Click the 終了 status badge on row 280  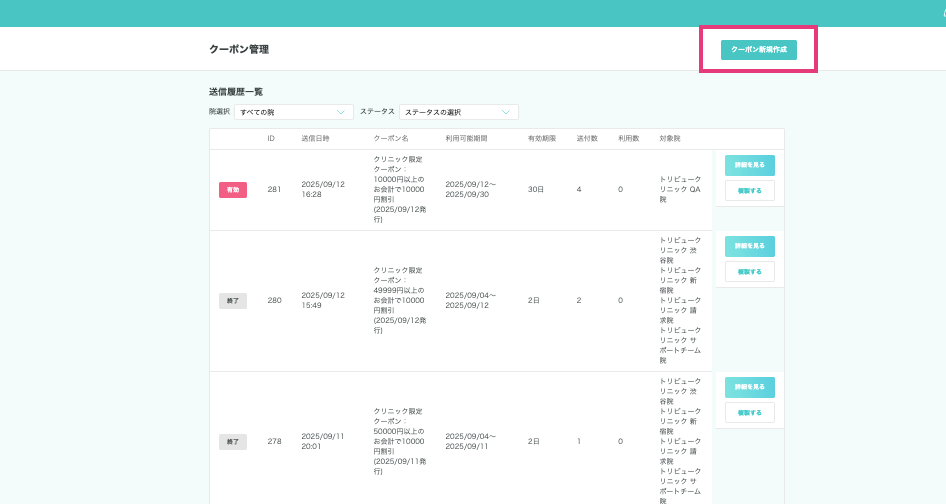232,301
